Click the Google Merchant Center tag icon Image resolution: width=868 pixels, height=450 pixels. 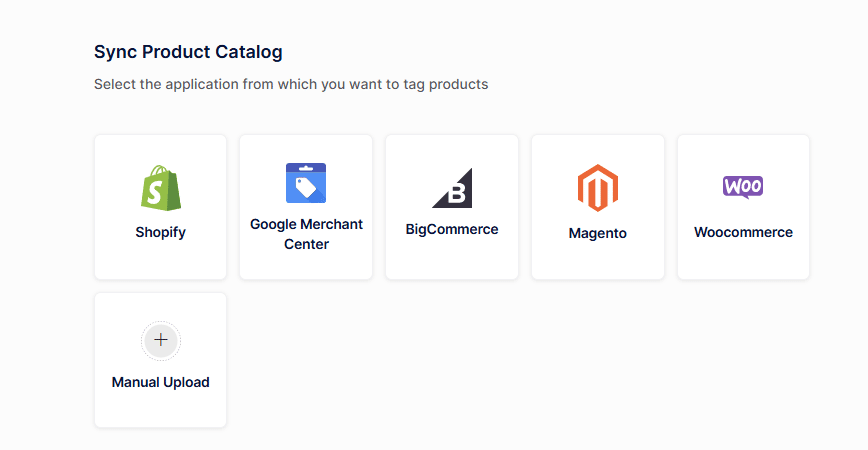[x=306, y=183]
